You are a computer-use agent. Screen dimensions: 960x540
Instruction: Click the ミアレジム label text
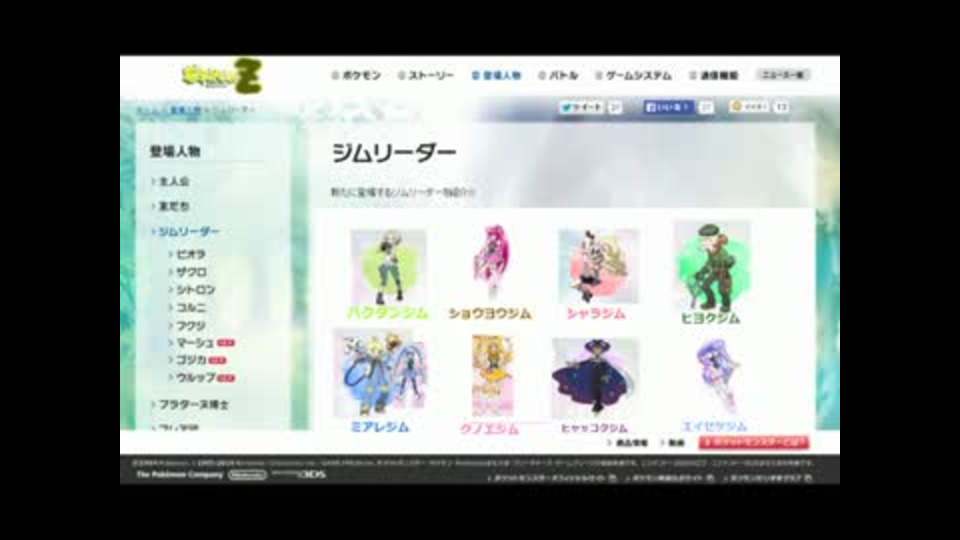click(x=380, y=427)
